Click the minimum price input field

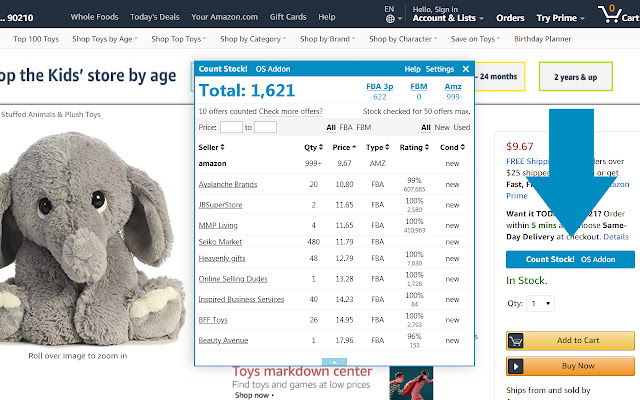point(230,127)
